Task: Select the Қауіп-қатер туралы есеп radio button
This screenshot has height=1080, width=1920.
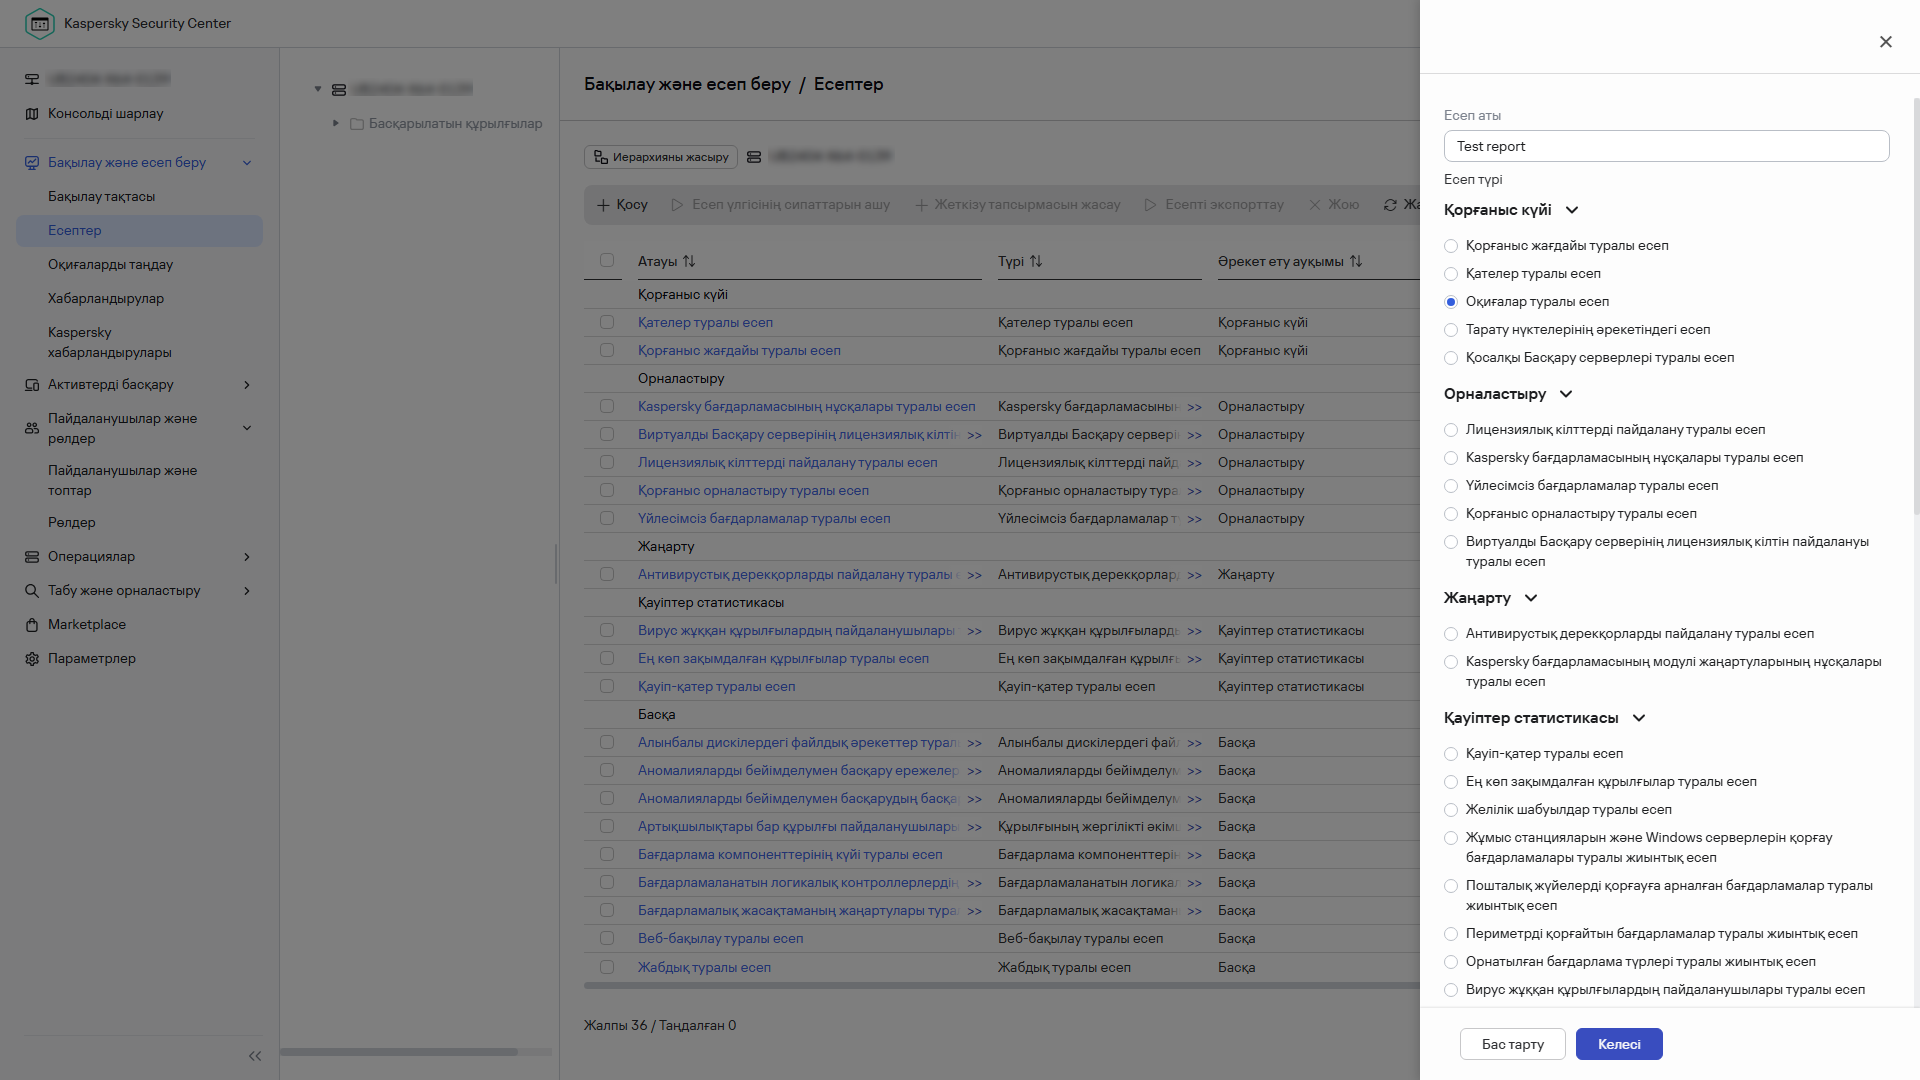Action: coord(1451,754)
